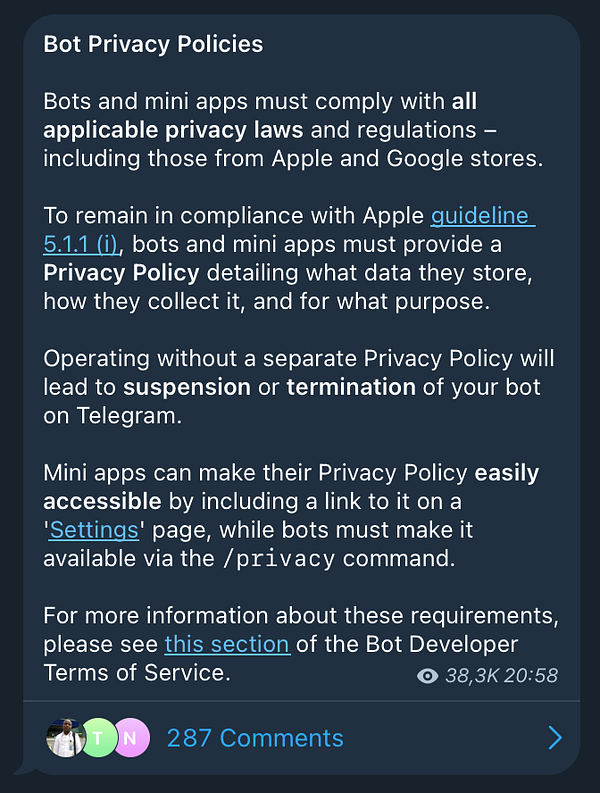The width and height of the screenshot is (600, 793).
Task: Click the bold 'Privacy Policy' text
Action: 121,273
